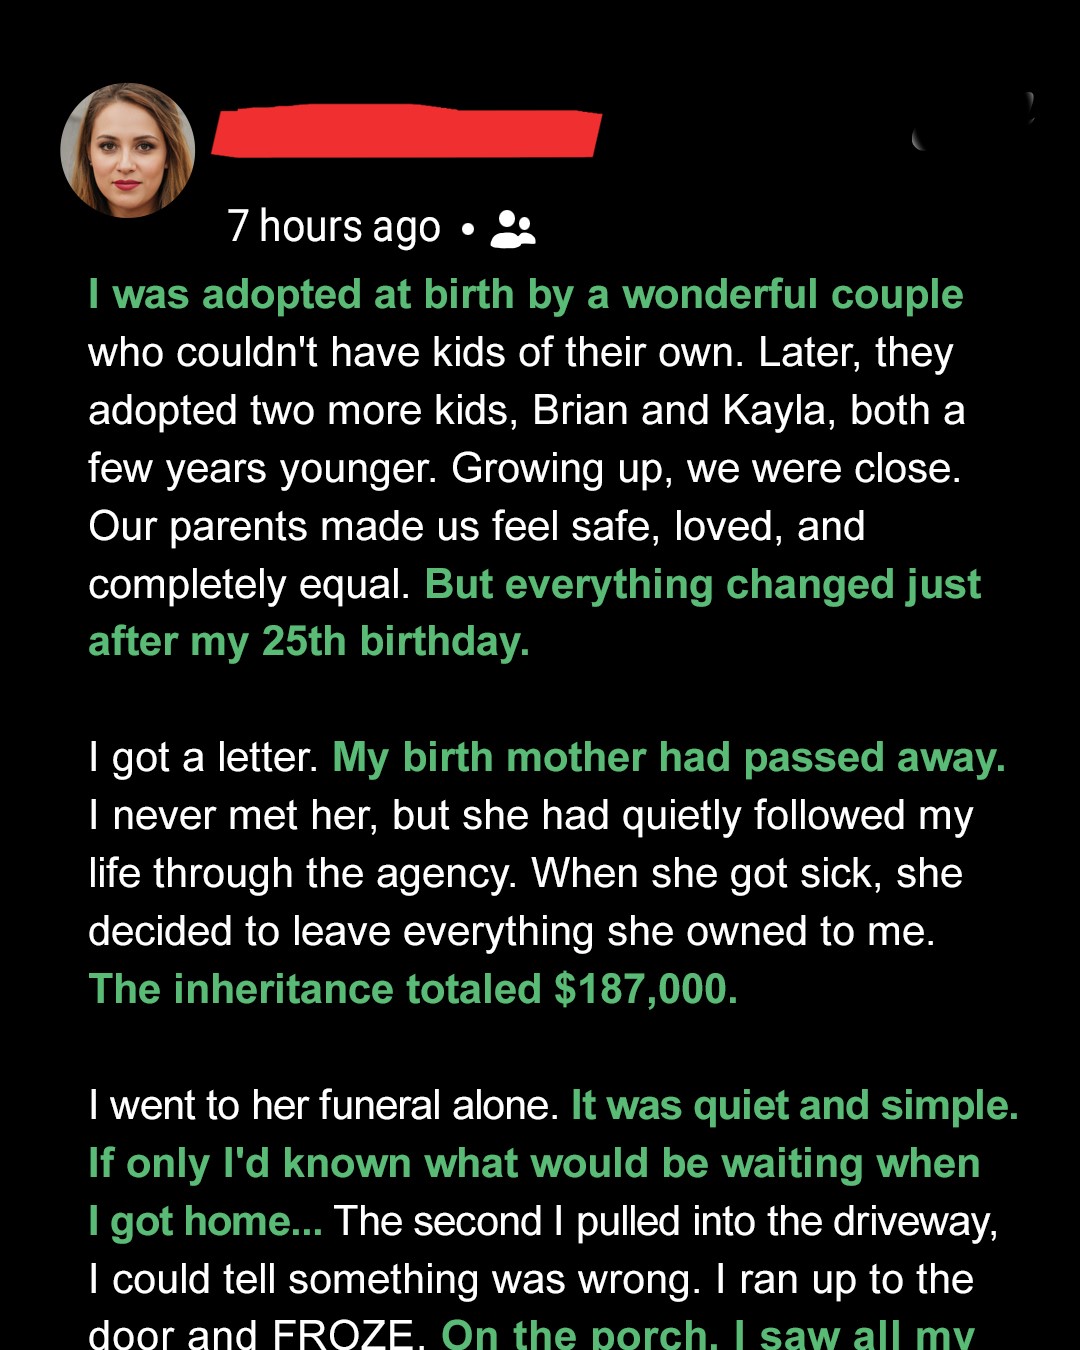Click "I was adopted at birth" green headline
This screenshot has width=1080, height=1350.
pos(525,295)
